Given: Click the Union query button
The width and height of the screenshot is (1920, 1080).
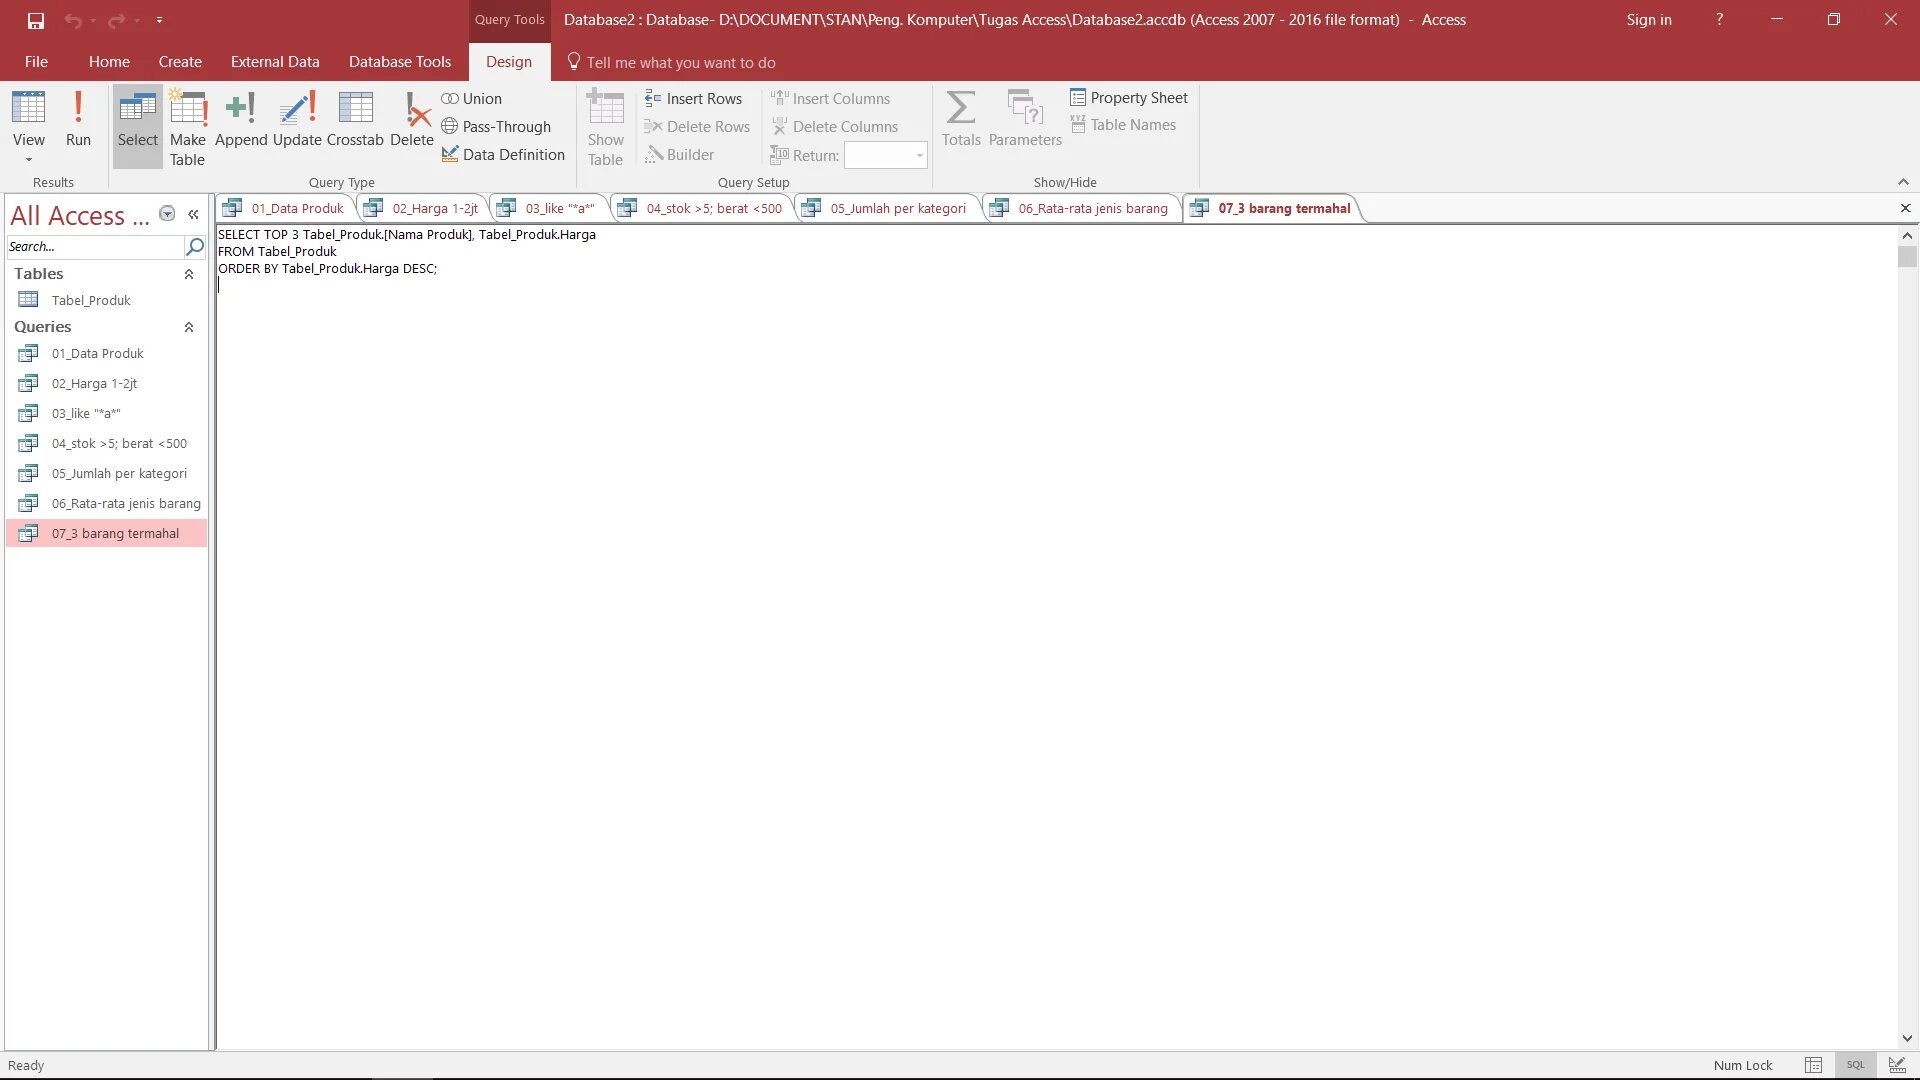Looking at the screenshot, I should [471, 98].
